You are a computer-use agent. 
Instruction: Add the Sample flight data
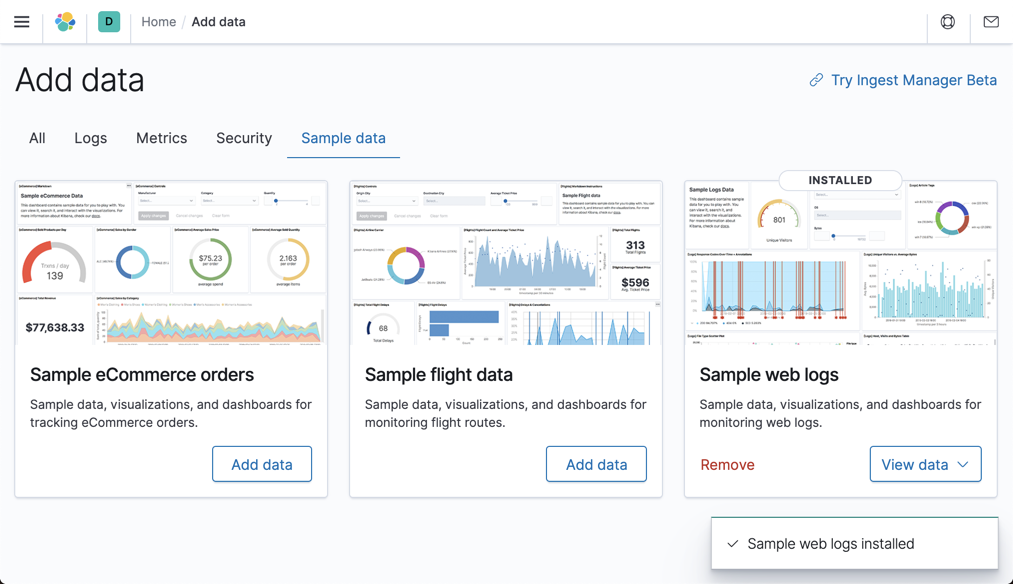[x=596, y=463]
